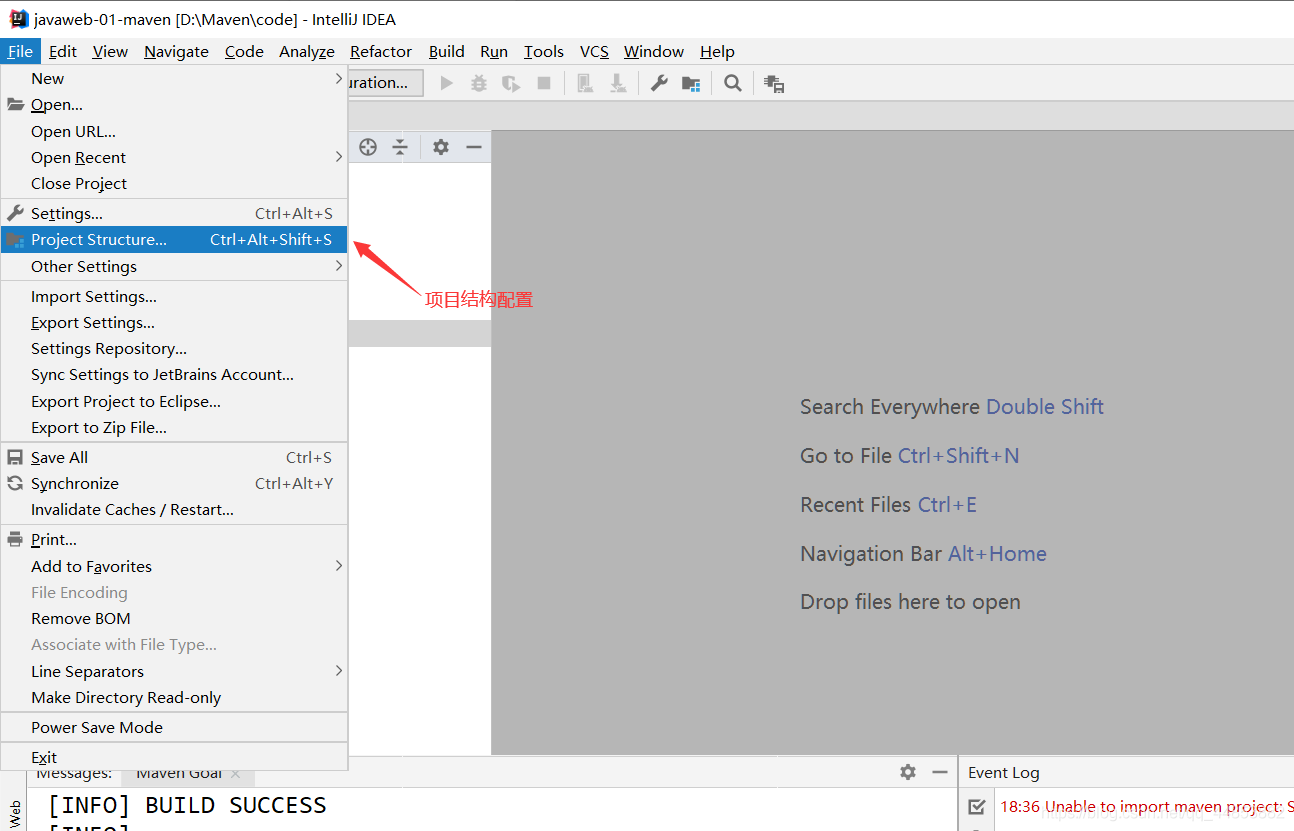Click the first greyed icon after Stop
The height and width of the screenshot is (831, 1294).
pyautogui.click(x=586, y=83)
